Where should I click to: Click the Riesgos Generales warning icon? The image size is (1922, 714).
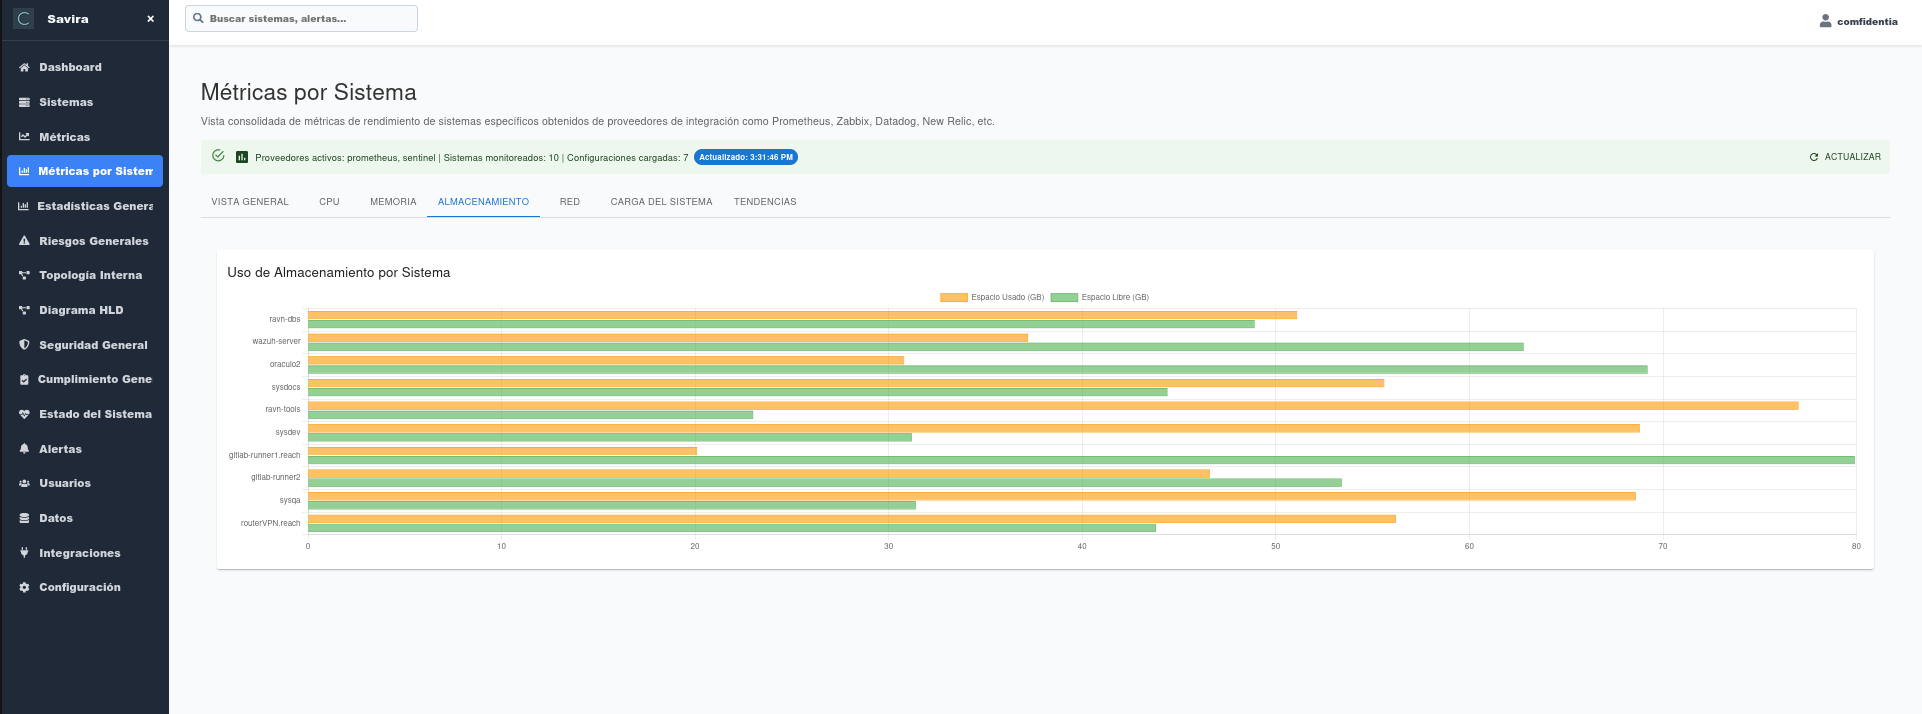tap(24, 241)
